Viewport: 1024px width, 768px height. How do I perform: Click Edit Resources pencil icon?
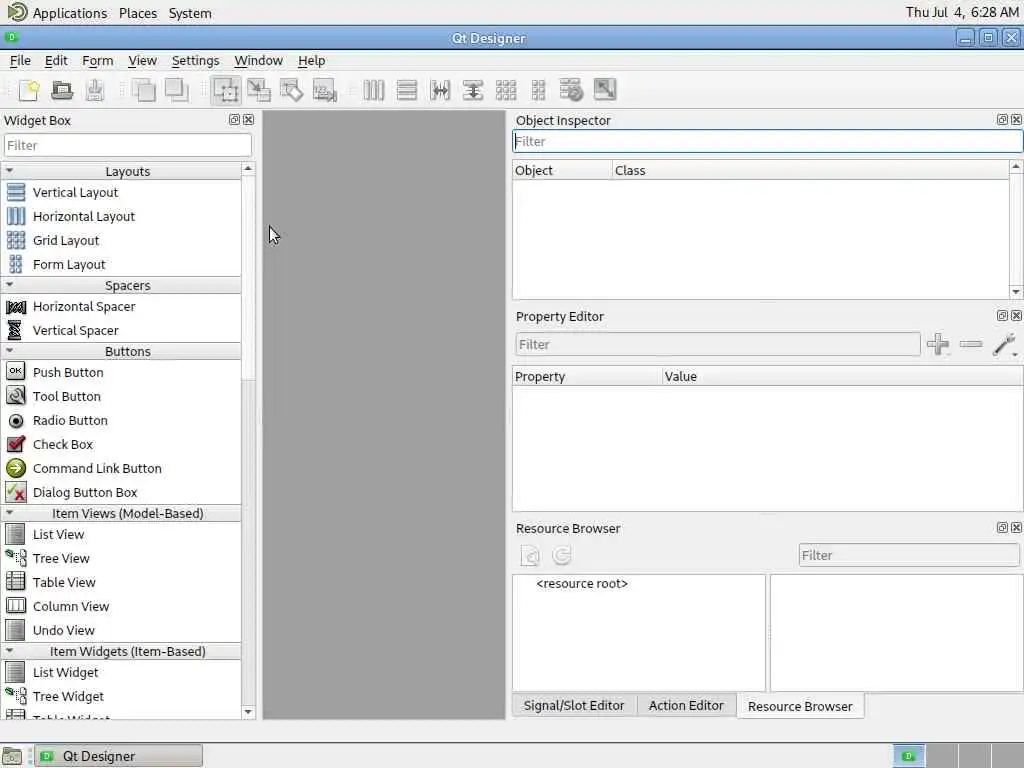click(530, 556)
